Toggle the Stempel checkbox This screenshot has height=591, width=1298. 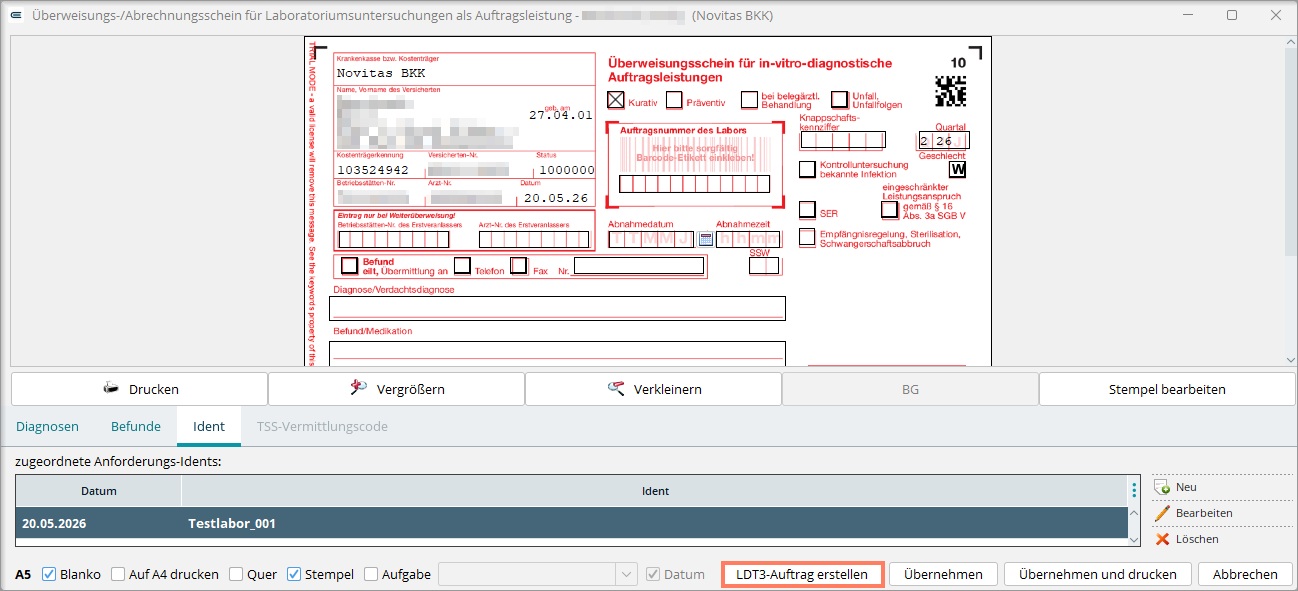coord(294,574)
